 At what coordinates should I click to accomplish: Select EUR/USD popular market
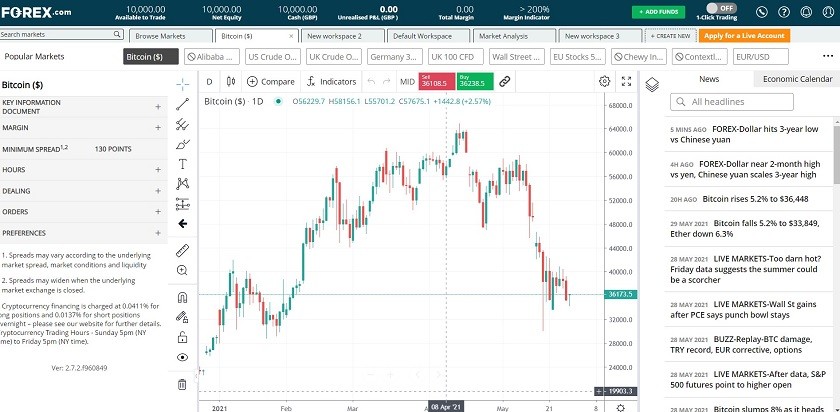(x=761, y=56)
